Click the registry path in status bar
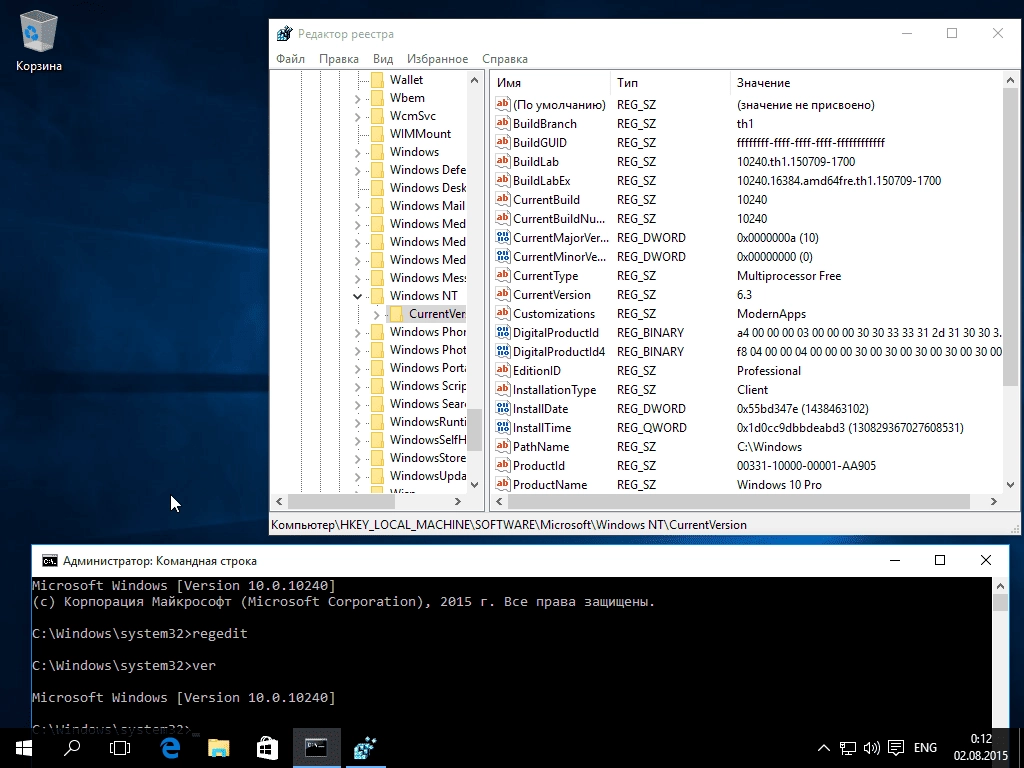1024x768 pixels. coord(509,525)
